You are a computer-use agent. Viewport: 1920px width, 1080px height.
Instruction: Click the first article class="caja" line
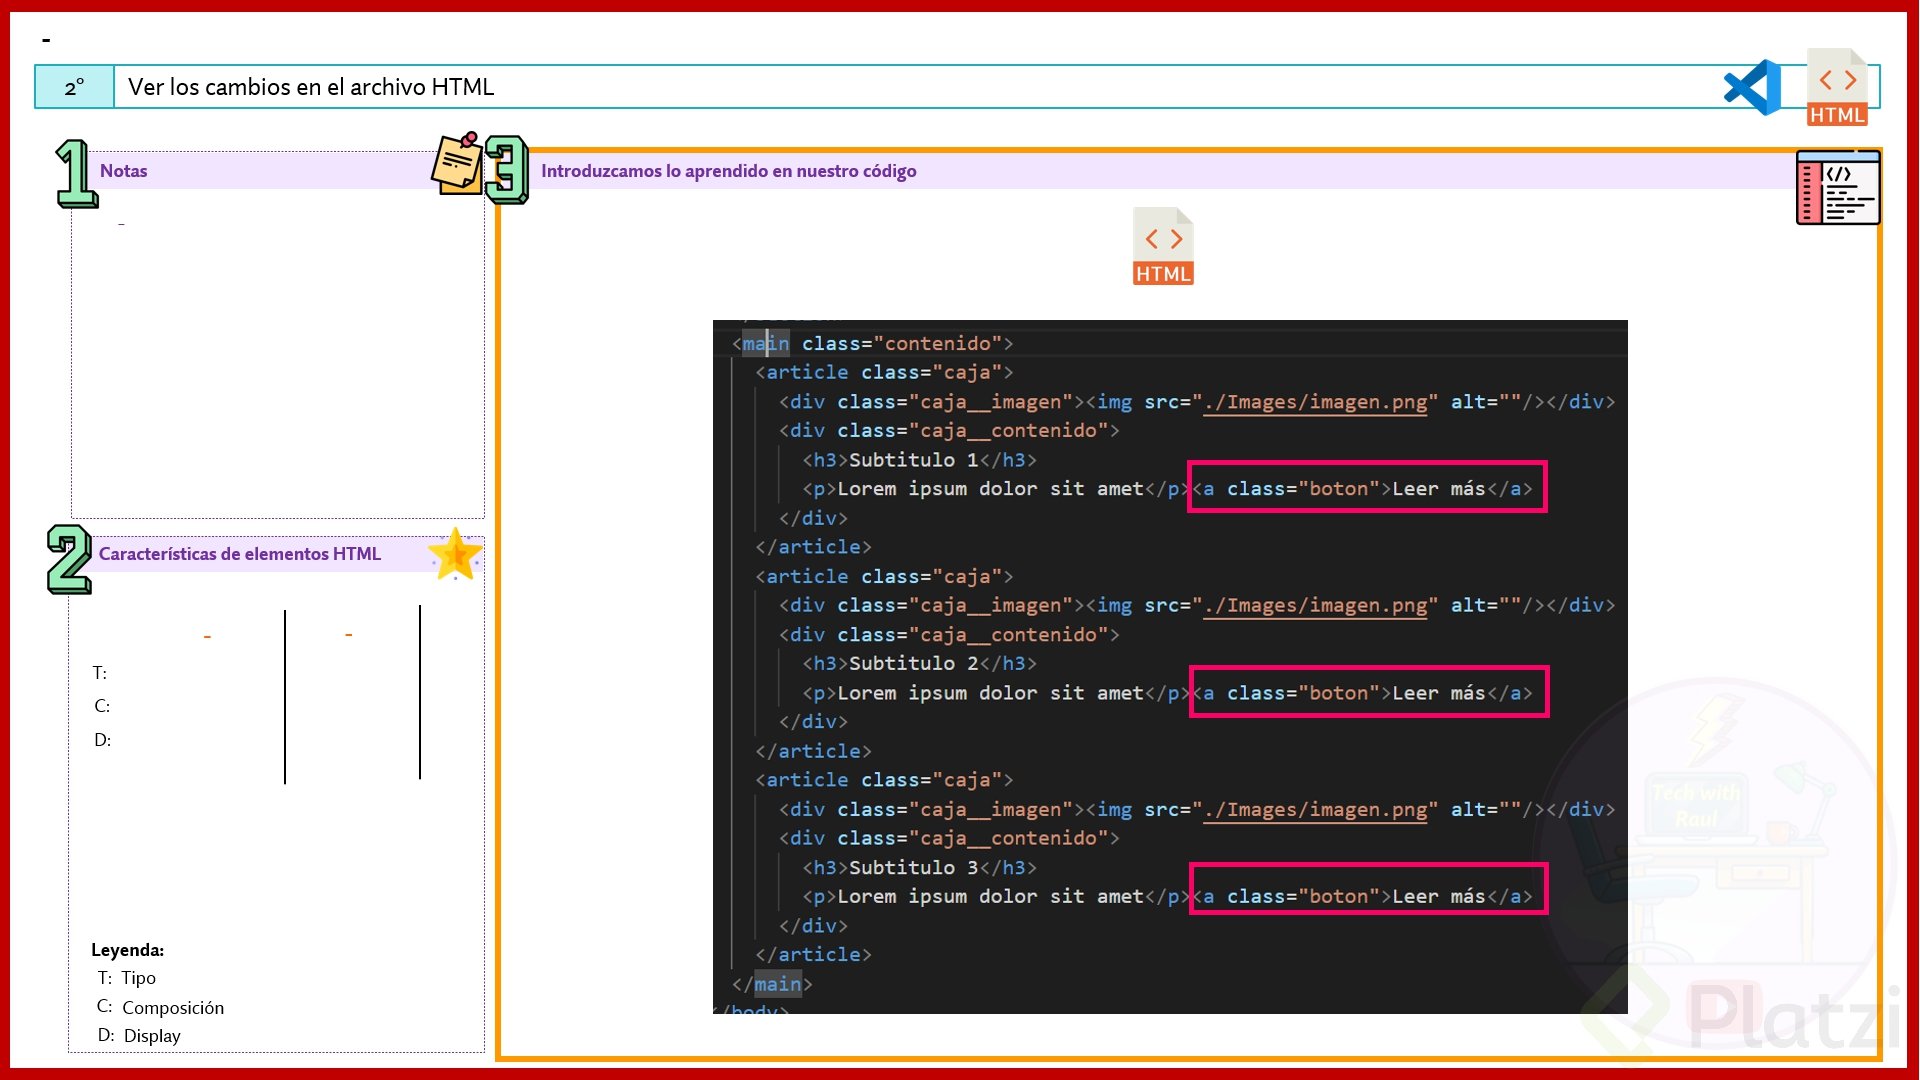[884, 373]
